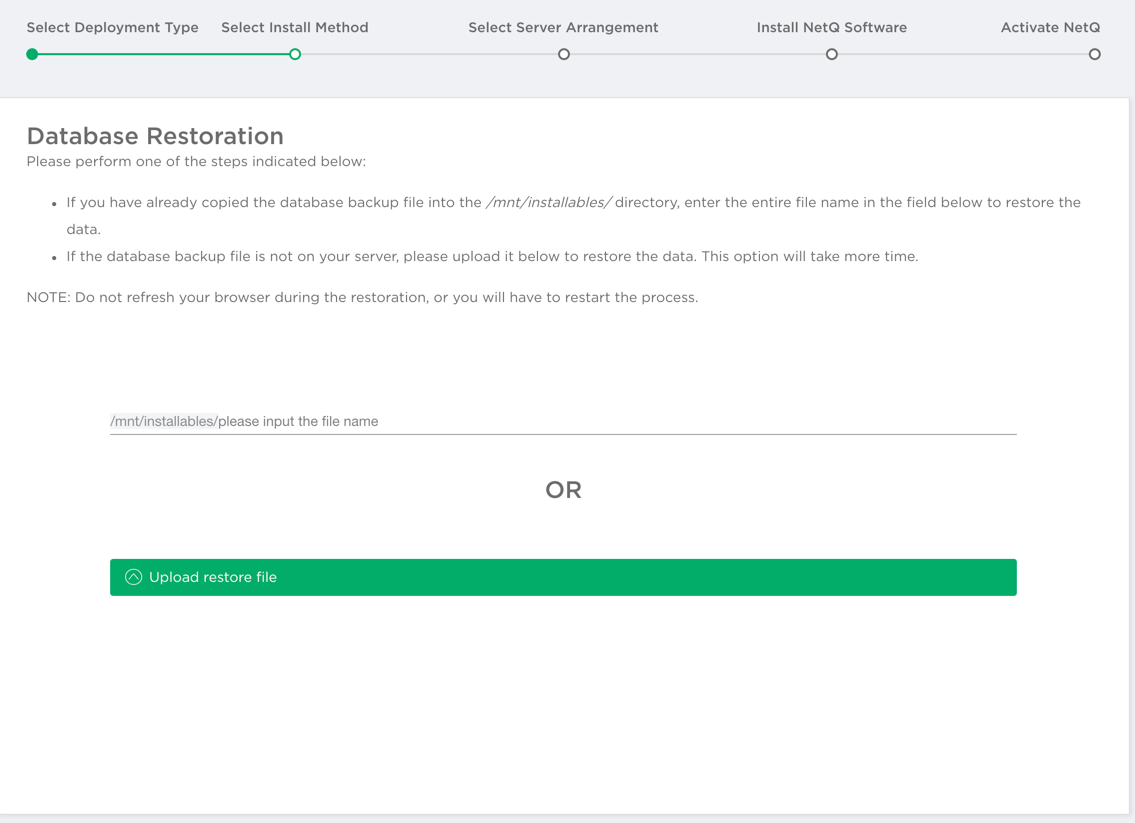Go to the Select Deployment Type step label
This screenshot has width=1135, height=823.
[x=112, y=28]
